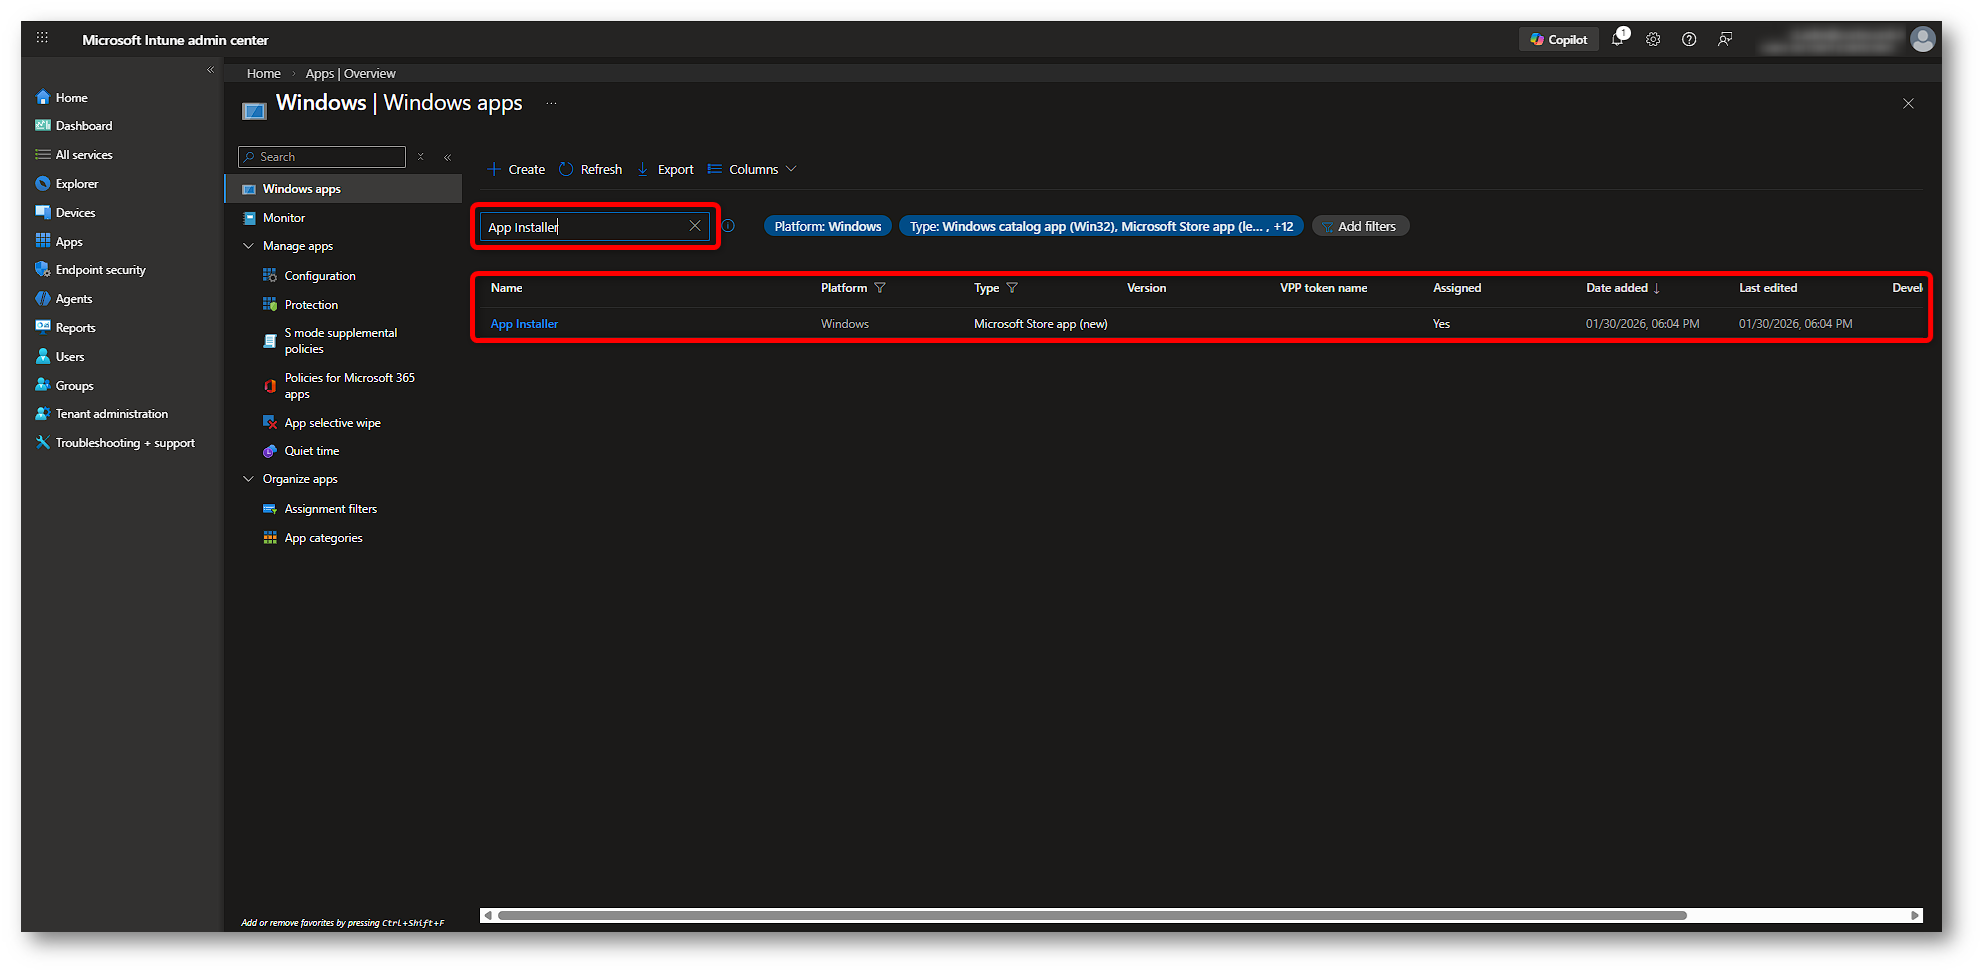Open the Columns dropdown
Viewport: 1984px width, 974px height.
click(x=752, y=170)
